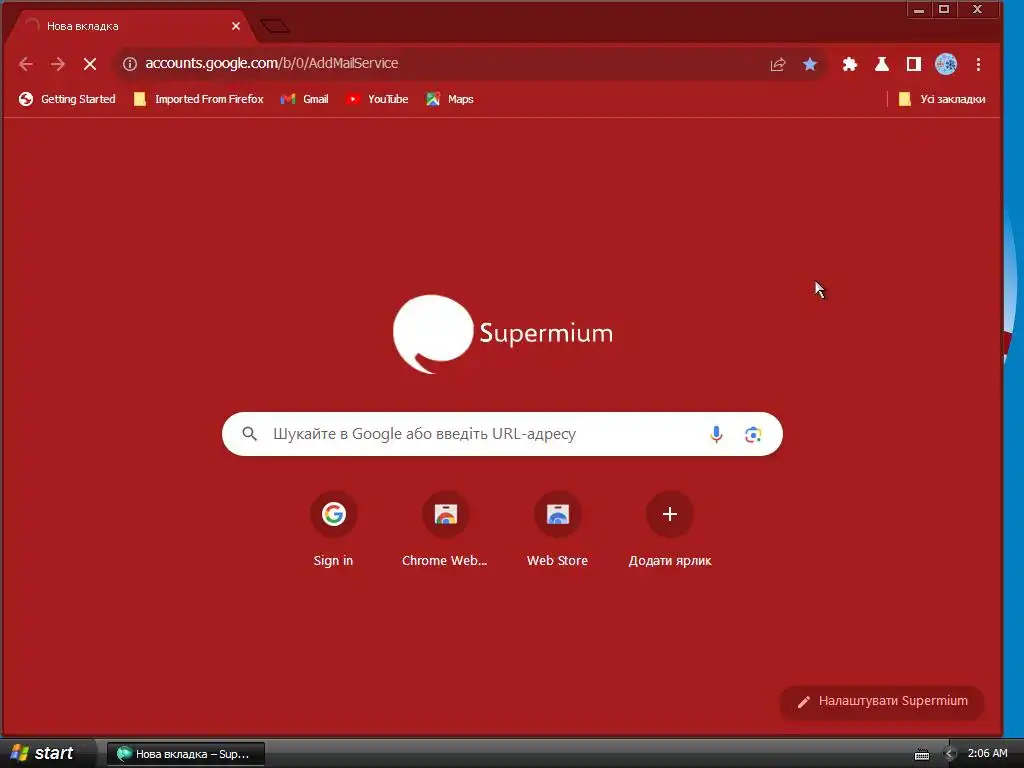Search by image with Lens icon
Image resolution: width=1024 pixels, height=768 pixels.
coord(753,434)
